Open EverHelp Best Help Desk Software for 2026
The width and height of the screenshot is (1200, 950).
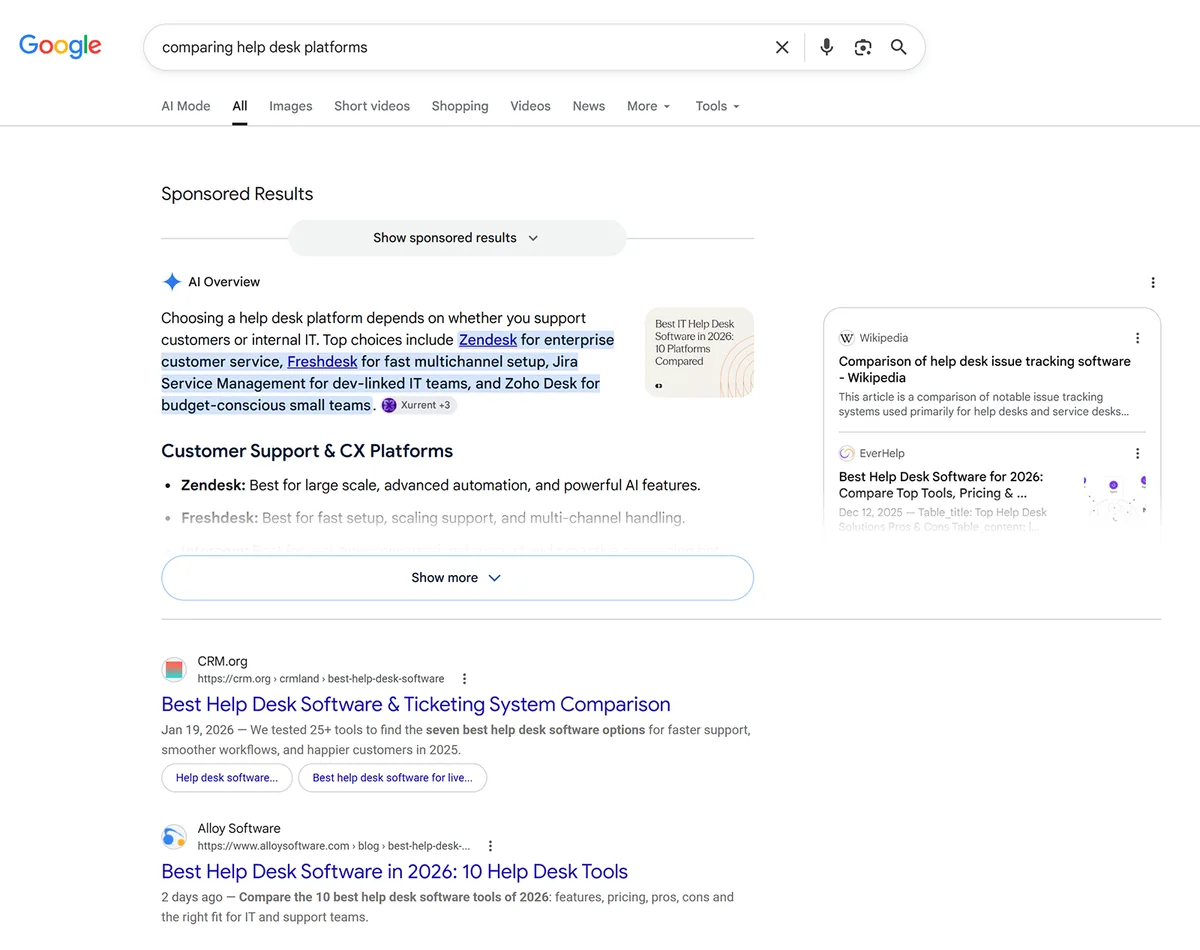[941, 485]
